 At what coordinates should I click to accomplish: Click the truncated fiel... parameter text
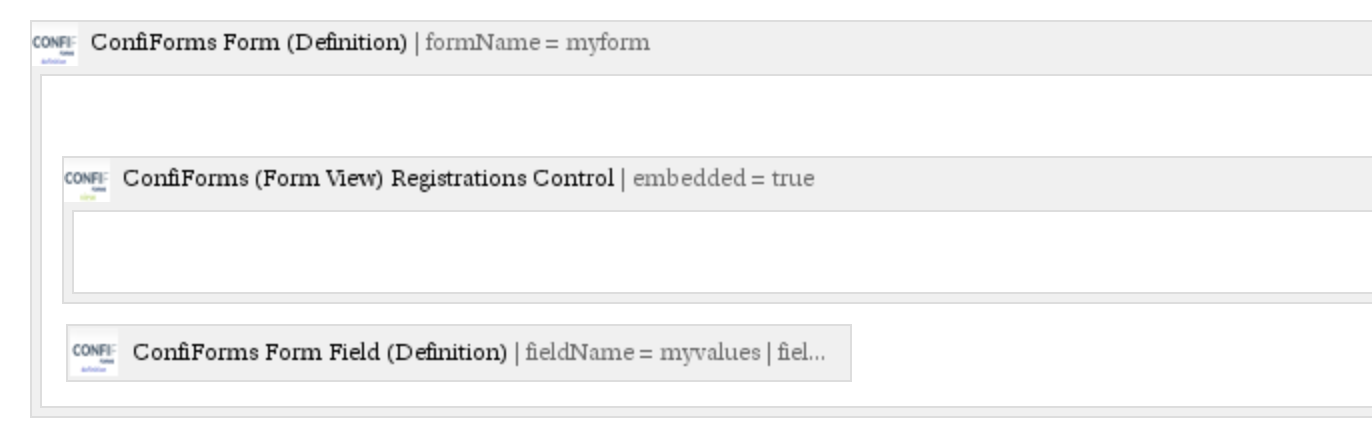(x=801, y=352)
